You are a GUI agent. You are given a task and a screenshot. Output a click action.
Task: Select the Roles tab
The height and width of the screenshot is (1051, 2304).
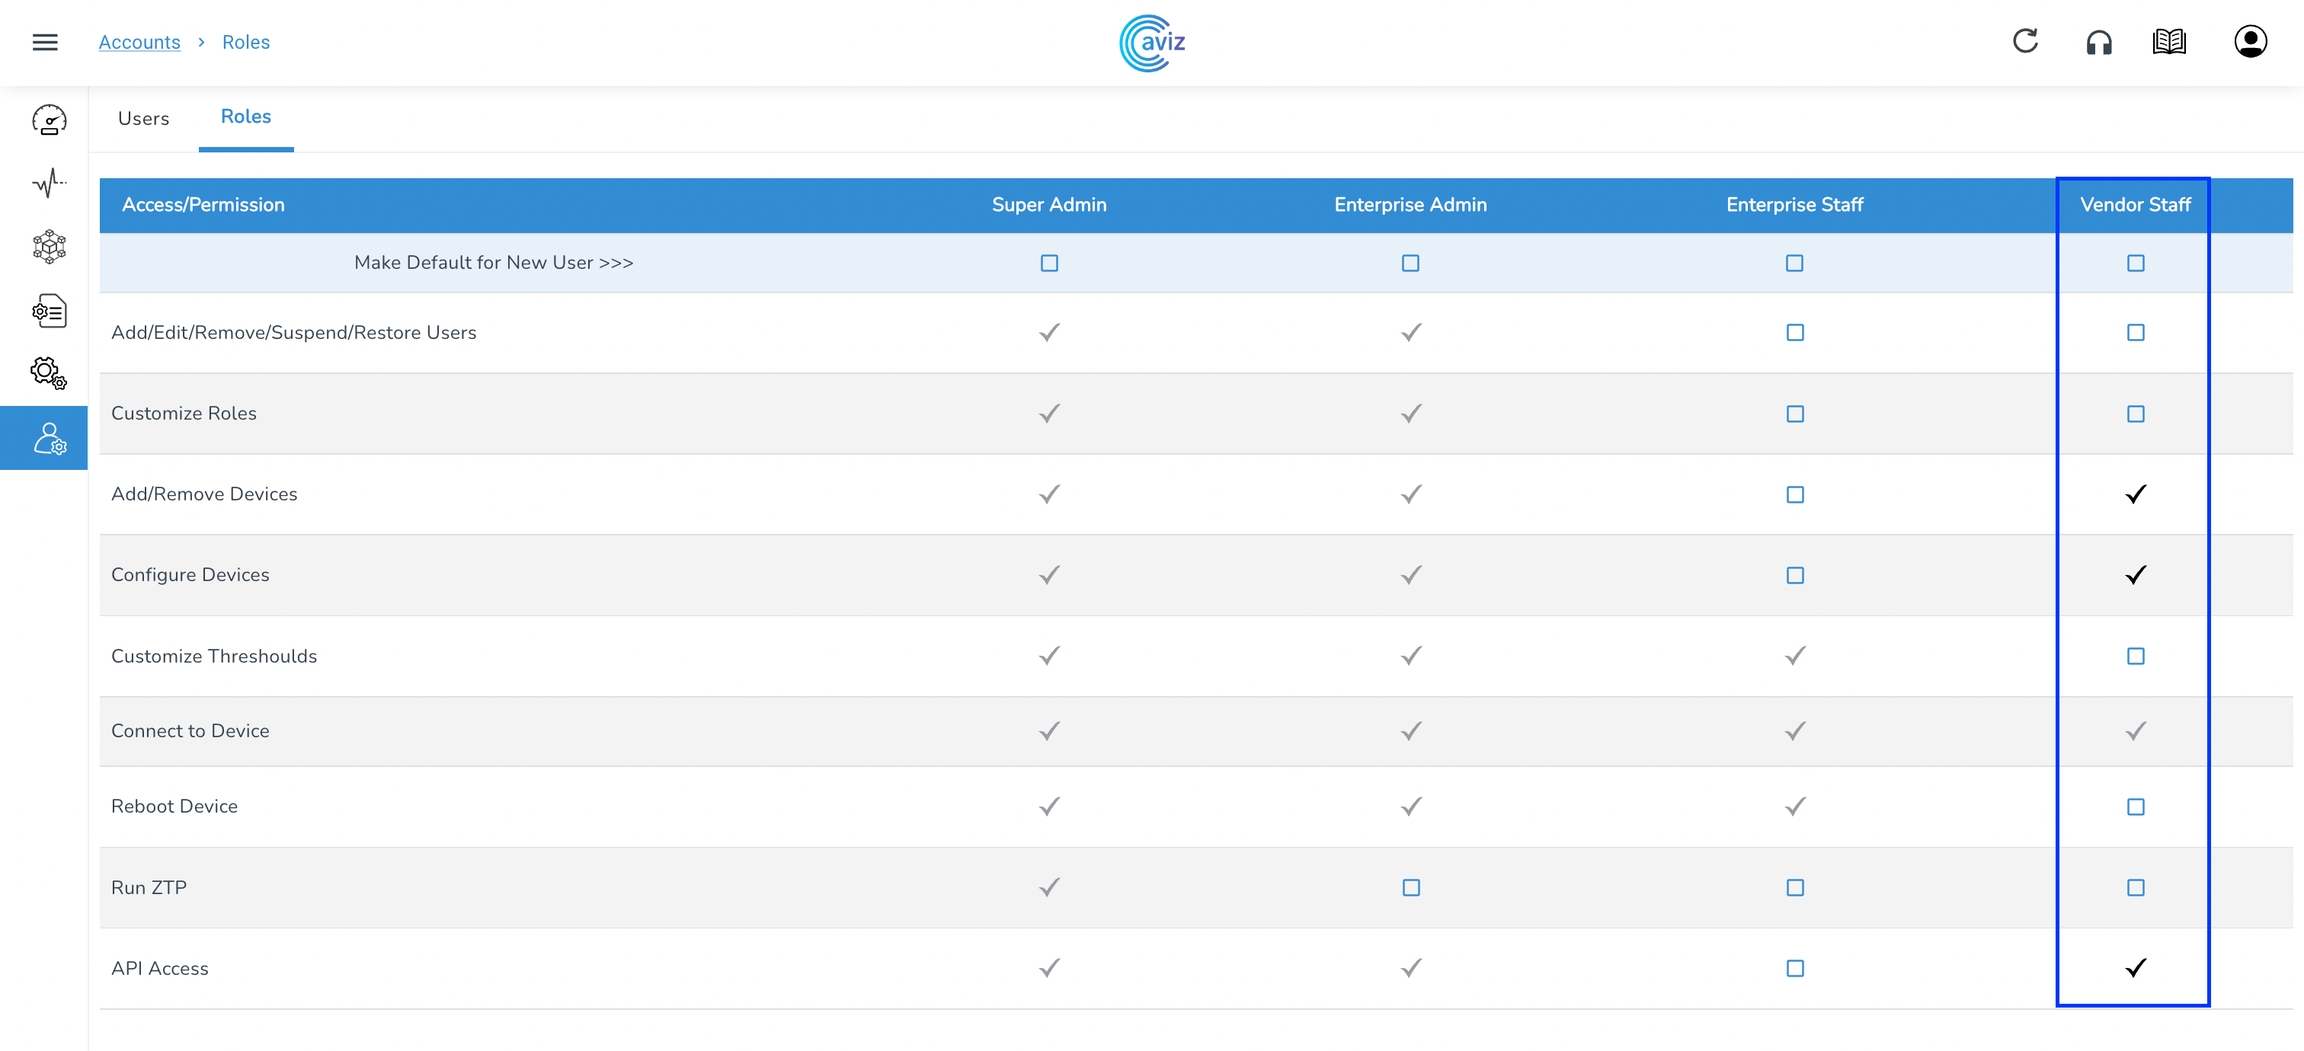tap(246, 117)
